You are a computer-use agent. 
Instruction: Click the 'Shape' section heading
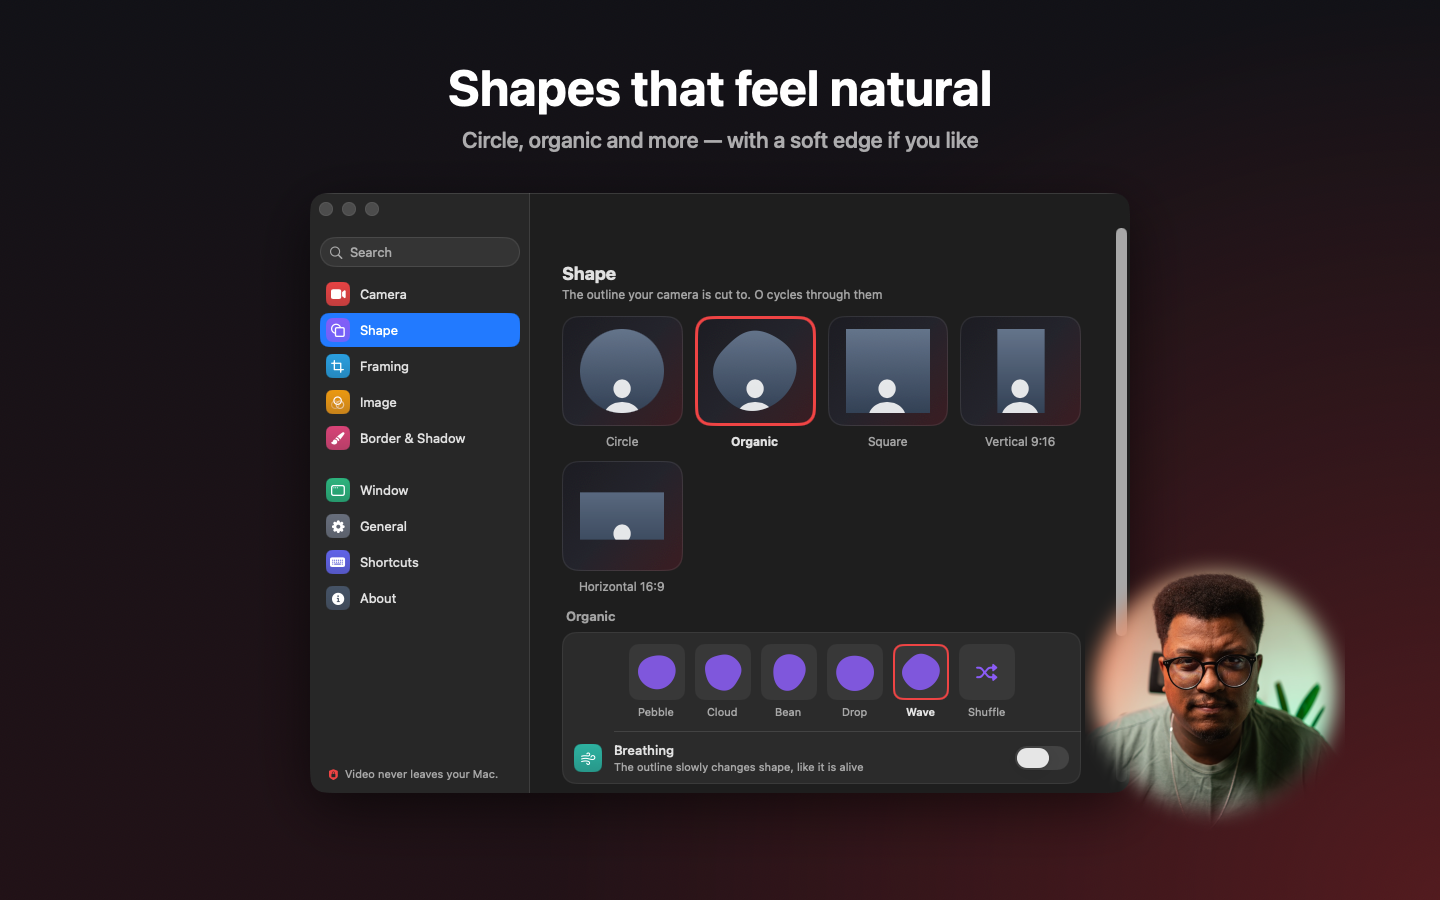[x=589, y=274]
